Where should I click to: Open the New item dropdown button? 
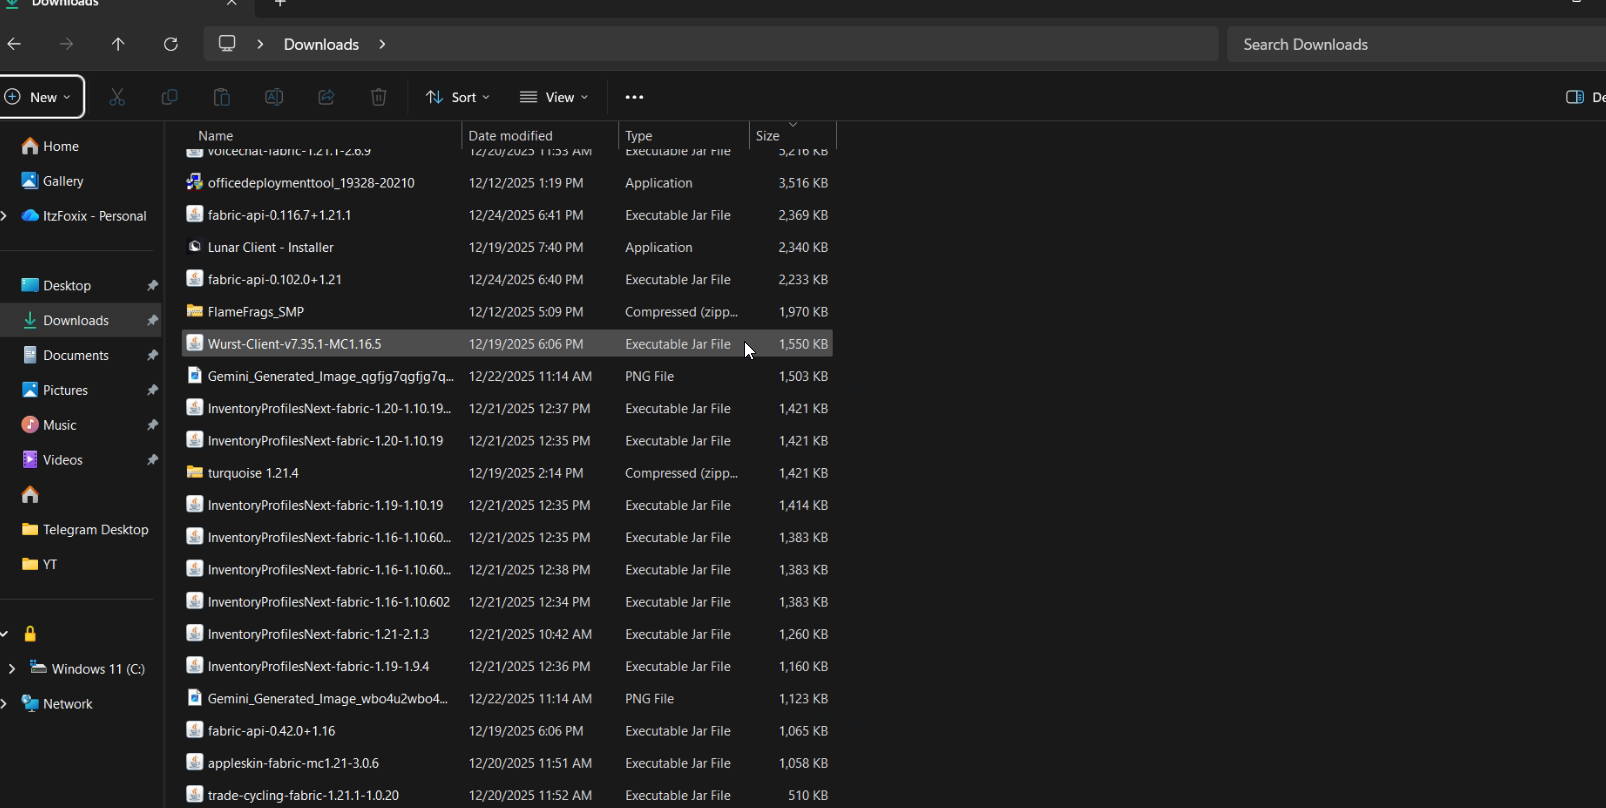coord(40,97)
